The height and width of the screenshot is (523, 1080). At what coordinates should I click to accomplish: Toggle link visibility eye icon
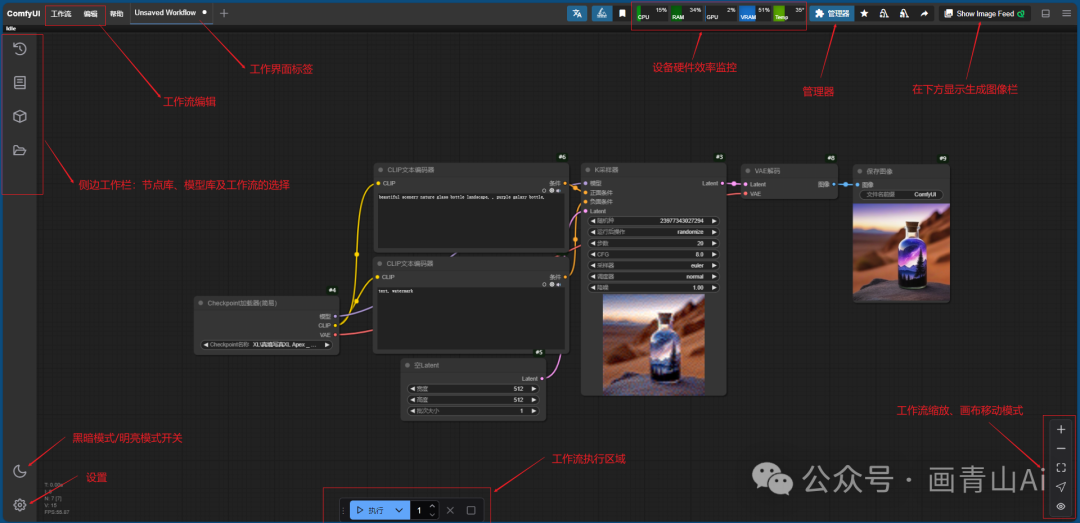[1061, 506]
